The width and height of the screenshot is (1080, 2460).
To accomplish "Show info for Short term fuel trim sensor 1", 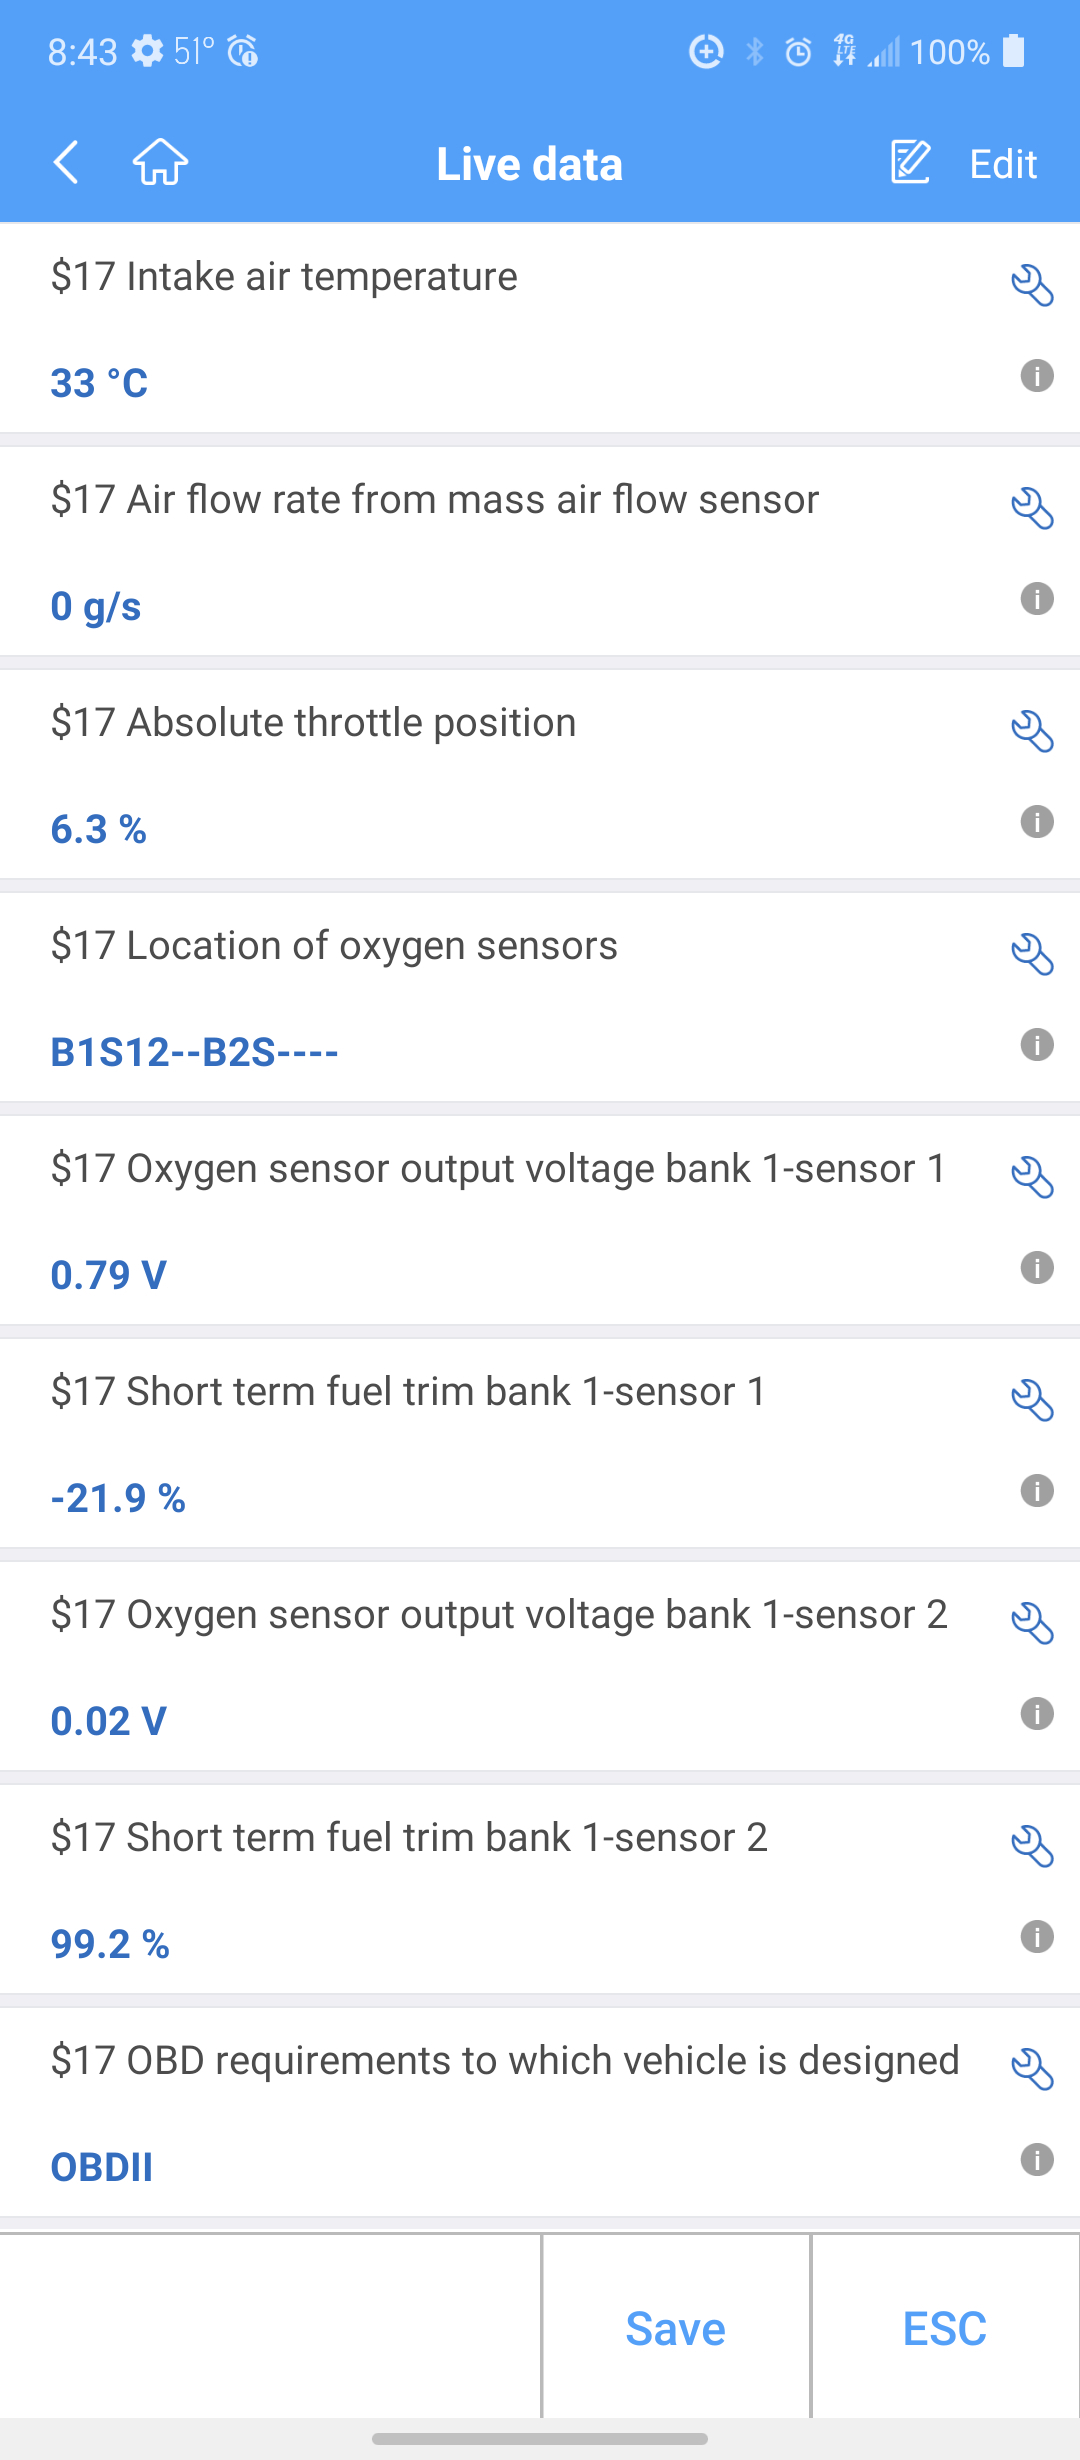I will (1037, 1491).
